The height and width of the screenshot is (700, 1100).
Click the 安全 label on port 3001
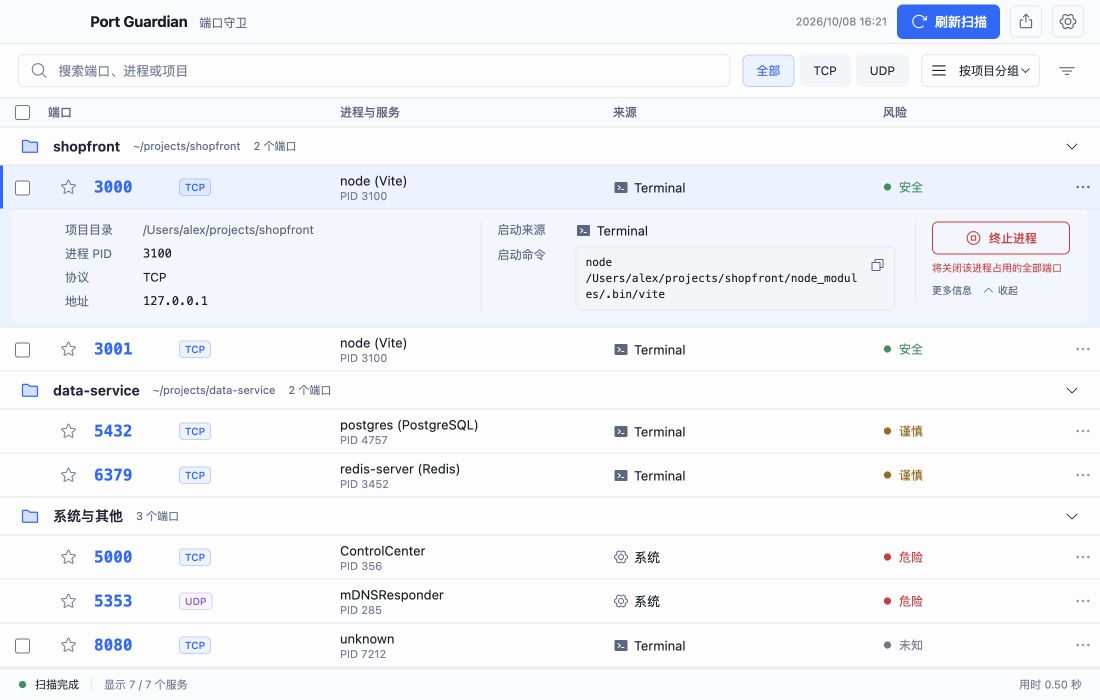click(x=911, y=349)
